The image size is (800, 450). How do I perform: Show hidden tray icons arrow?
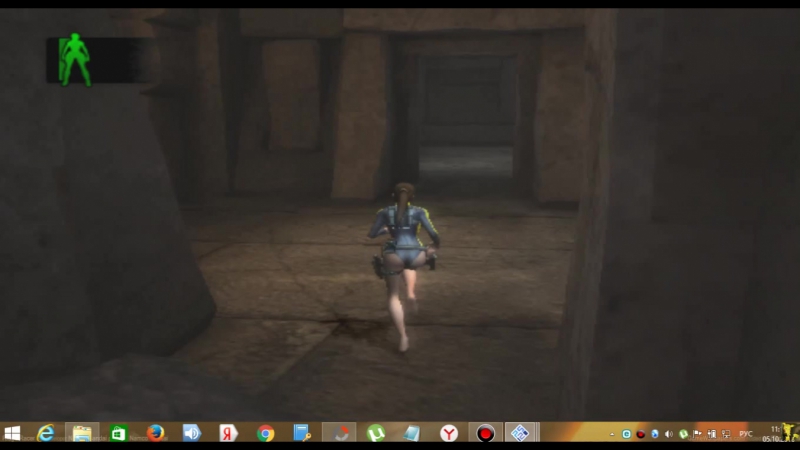click(612, 435)
